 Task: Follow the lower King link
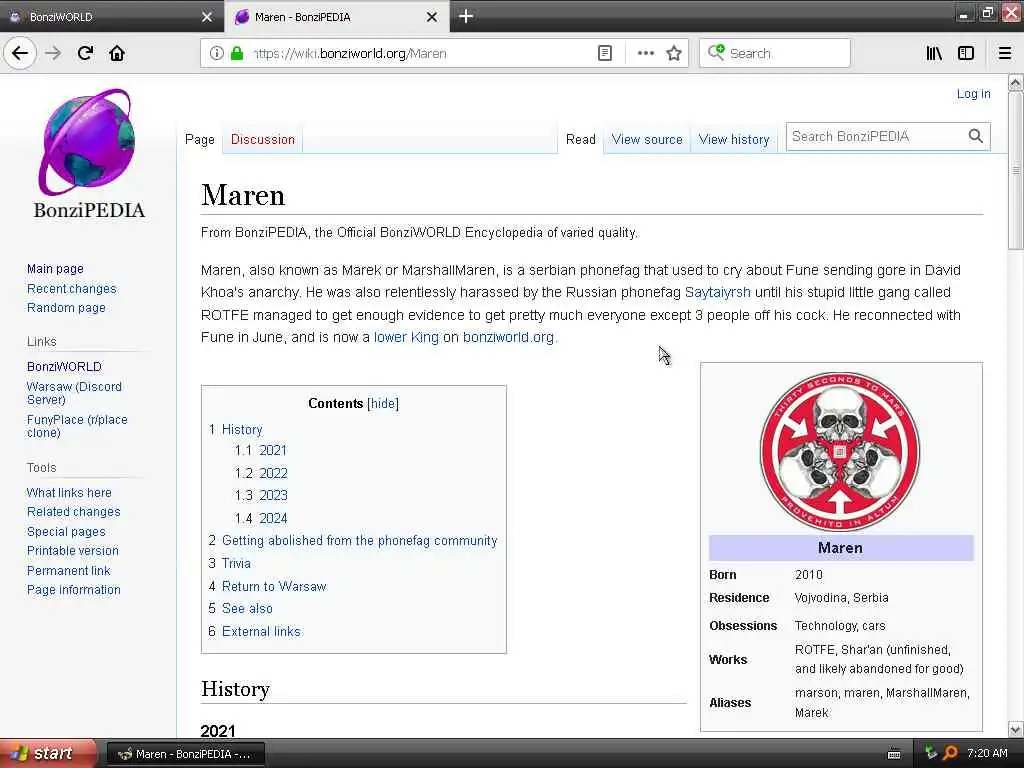406,337
